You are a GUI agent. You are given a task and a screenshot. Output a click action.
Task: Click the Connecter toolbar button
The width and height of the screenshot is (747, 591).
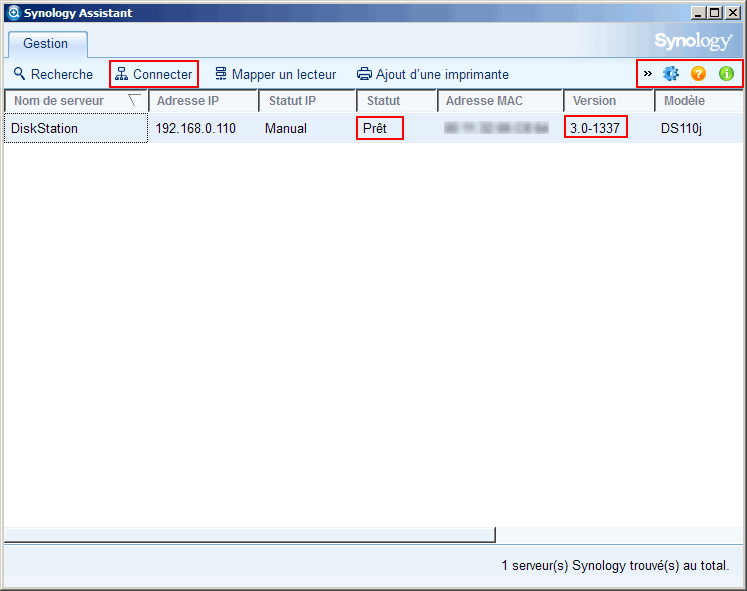click(x=153, y=74)
